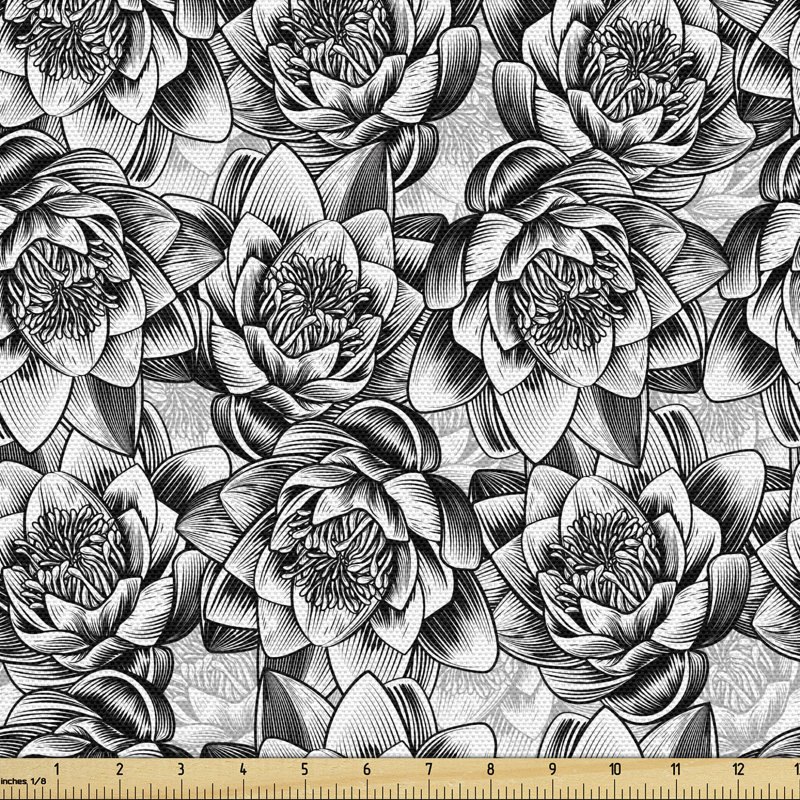Click the number 11 on the ruler
Viewport: 800px width, 800px height.
point(676,769)
